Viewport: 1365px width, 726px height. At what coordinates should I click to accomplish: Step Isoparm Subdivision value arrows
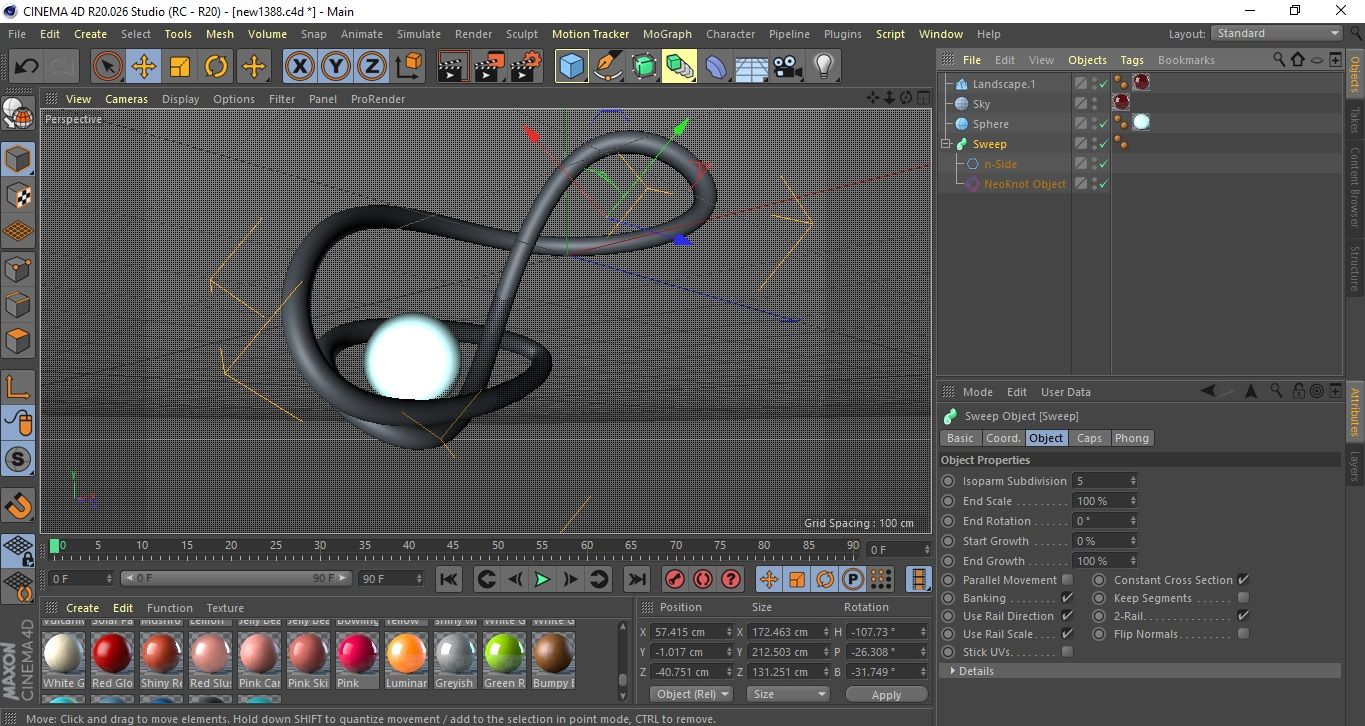(1132, 481)
